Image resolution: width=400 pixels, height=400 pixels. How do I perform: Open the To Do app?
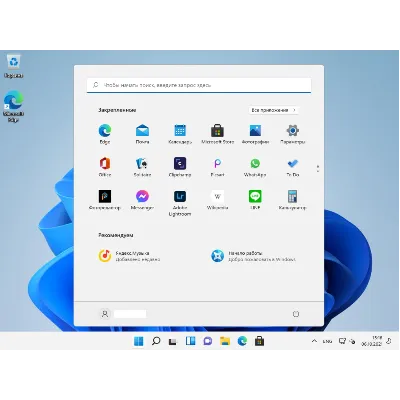click(x=293, y=167)
